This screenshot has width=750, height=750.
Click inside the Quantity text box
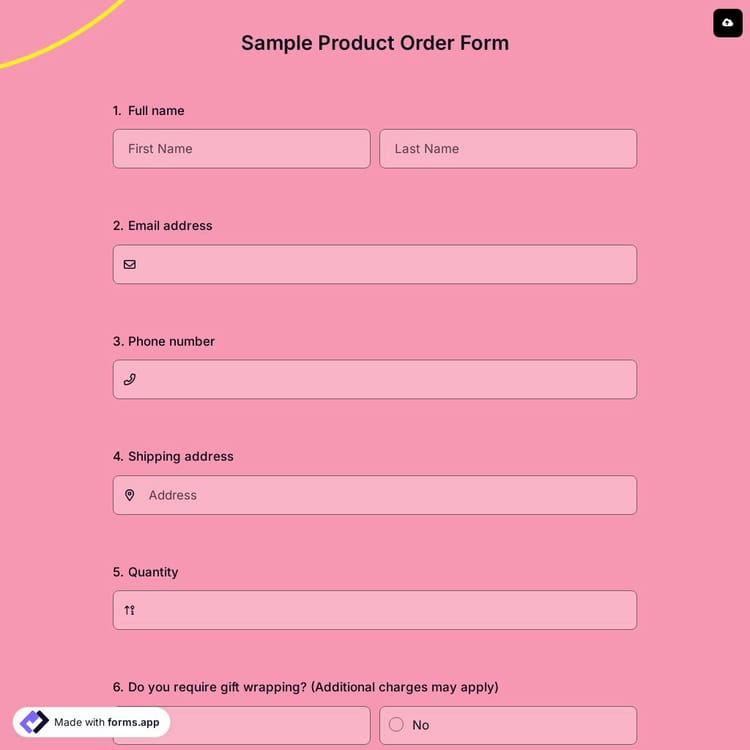tap(385, 610)
